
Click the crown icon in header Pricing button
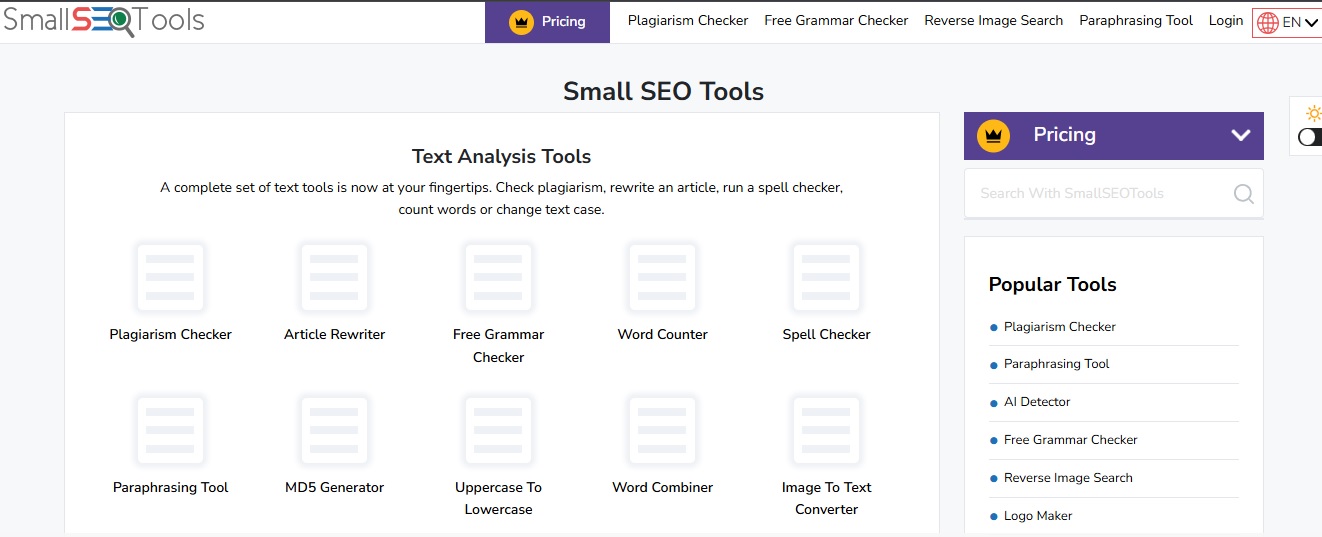tap(521, 22)
